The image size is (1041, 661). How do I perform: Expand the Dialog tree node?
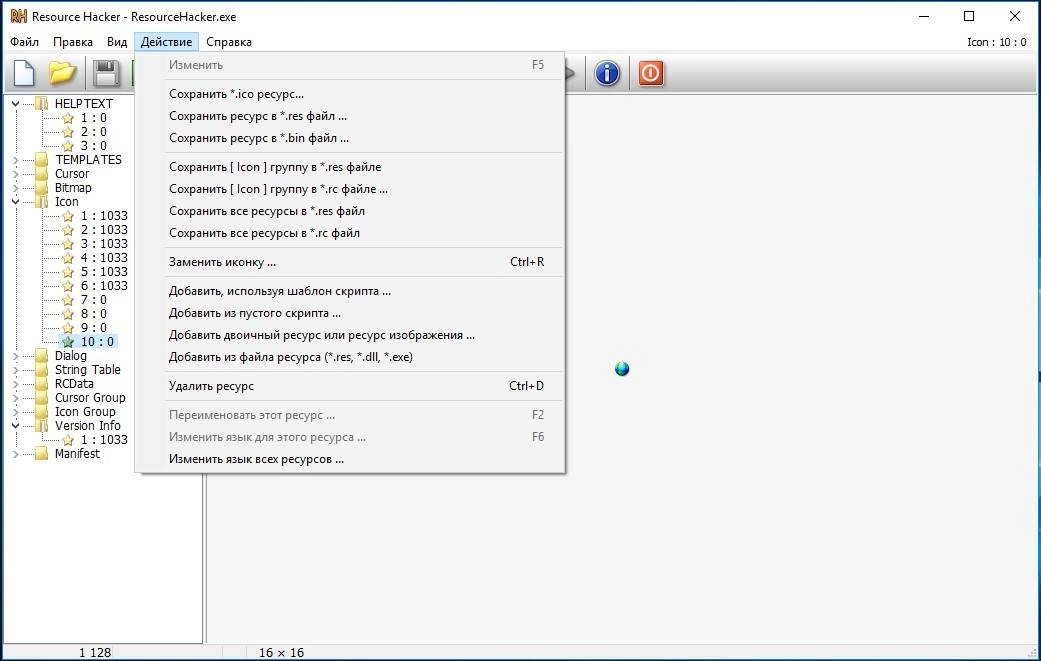[x=15, y=356]
